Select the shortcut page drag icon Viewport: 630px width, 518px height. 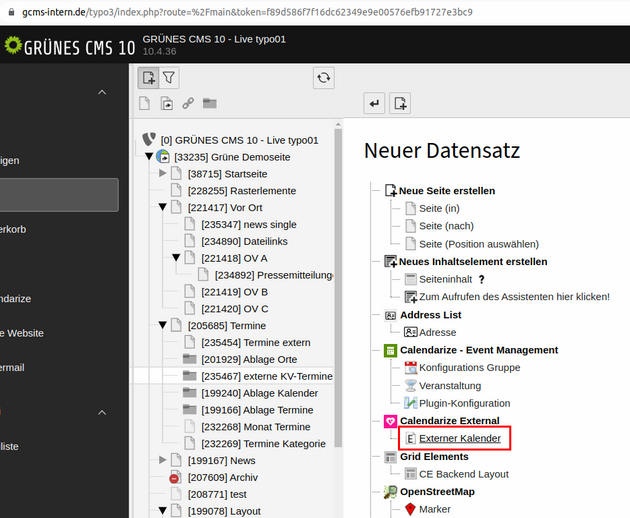point(167,103)
